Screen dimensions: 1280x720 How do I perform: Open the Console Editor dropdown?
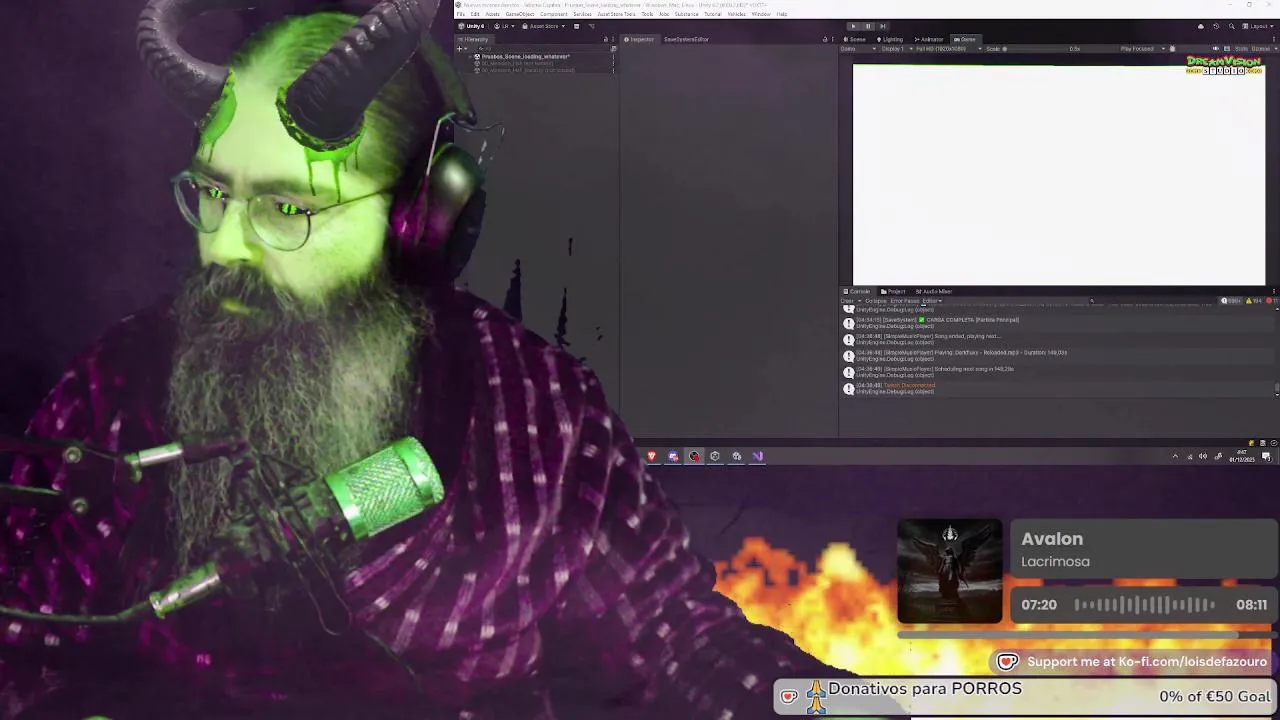932,301
